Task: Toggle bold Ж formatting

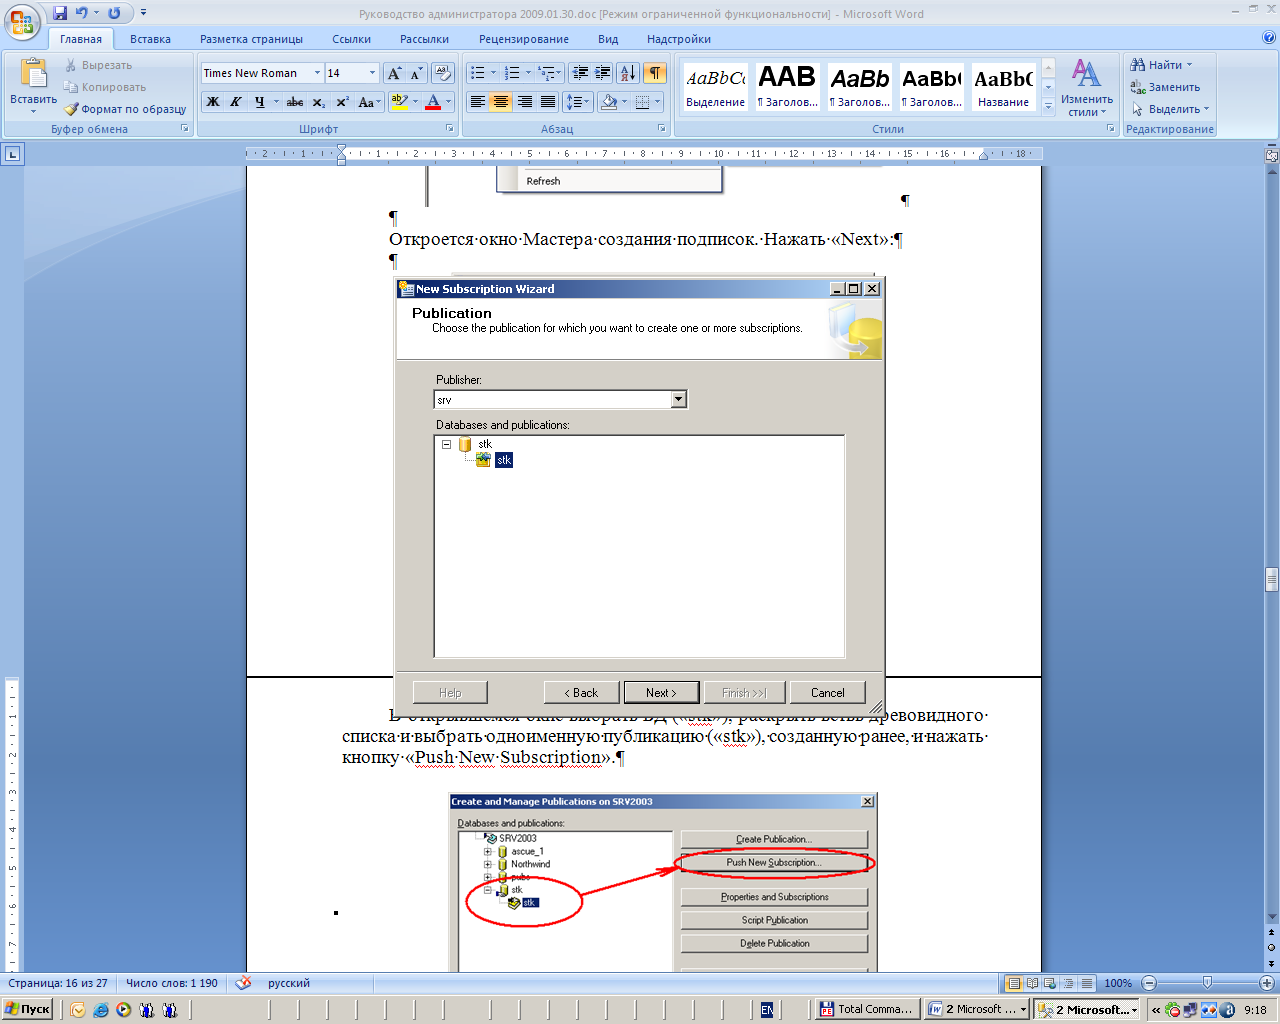Action: (213, 102)
